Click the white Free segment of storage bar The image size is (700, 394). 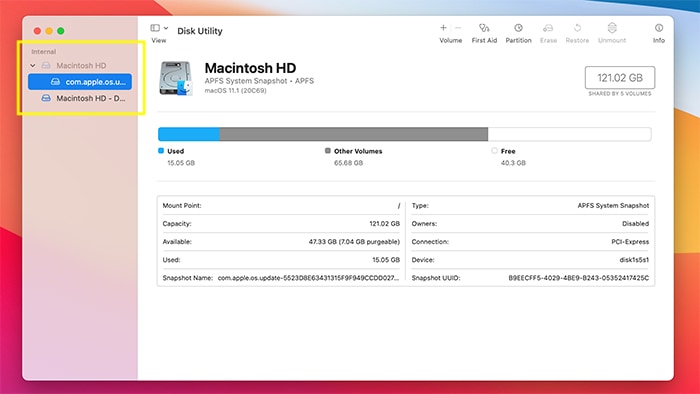pos(569,134)
